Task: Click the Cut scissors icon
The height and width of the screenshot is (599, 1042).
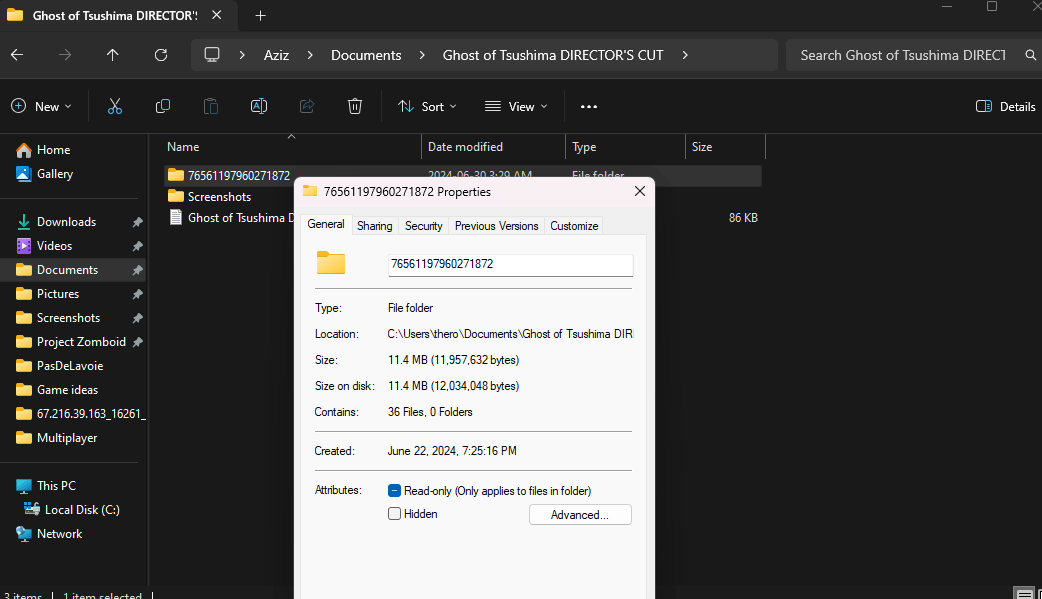Action: pos(115,106)
